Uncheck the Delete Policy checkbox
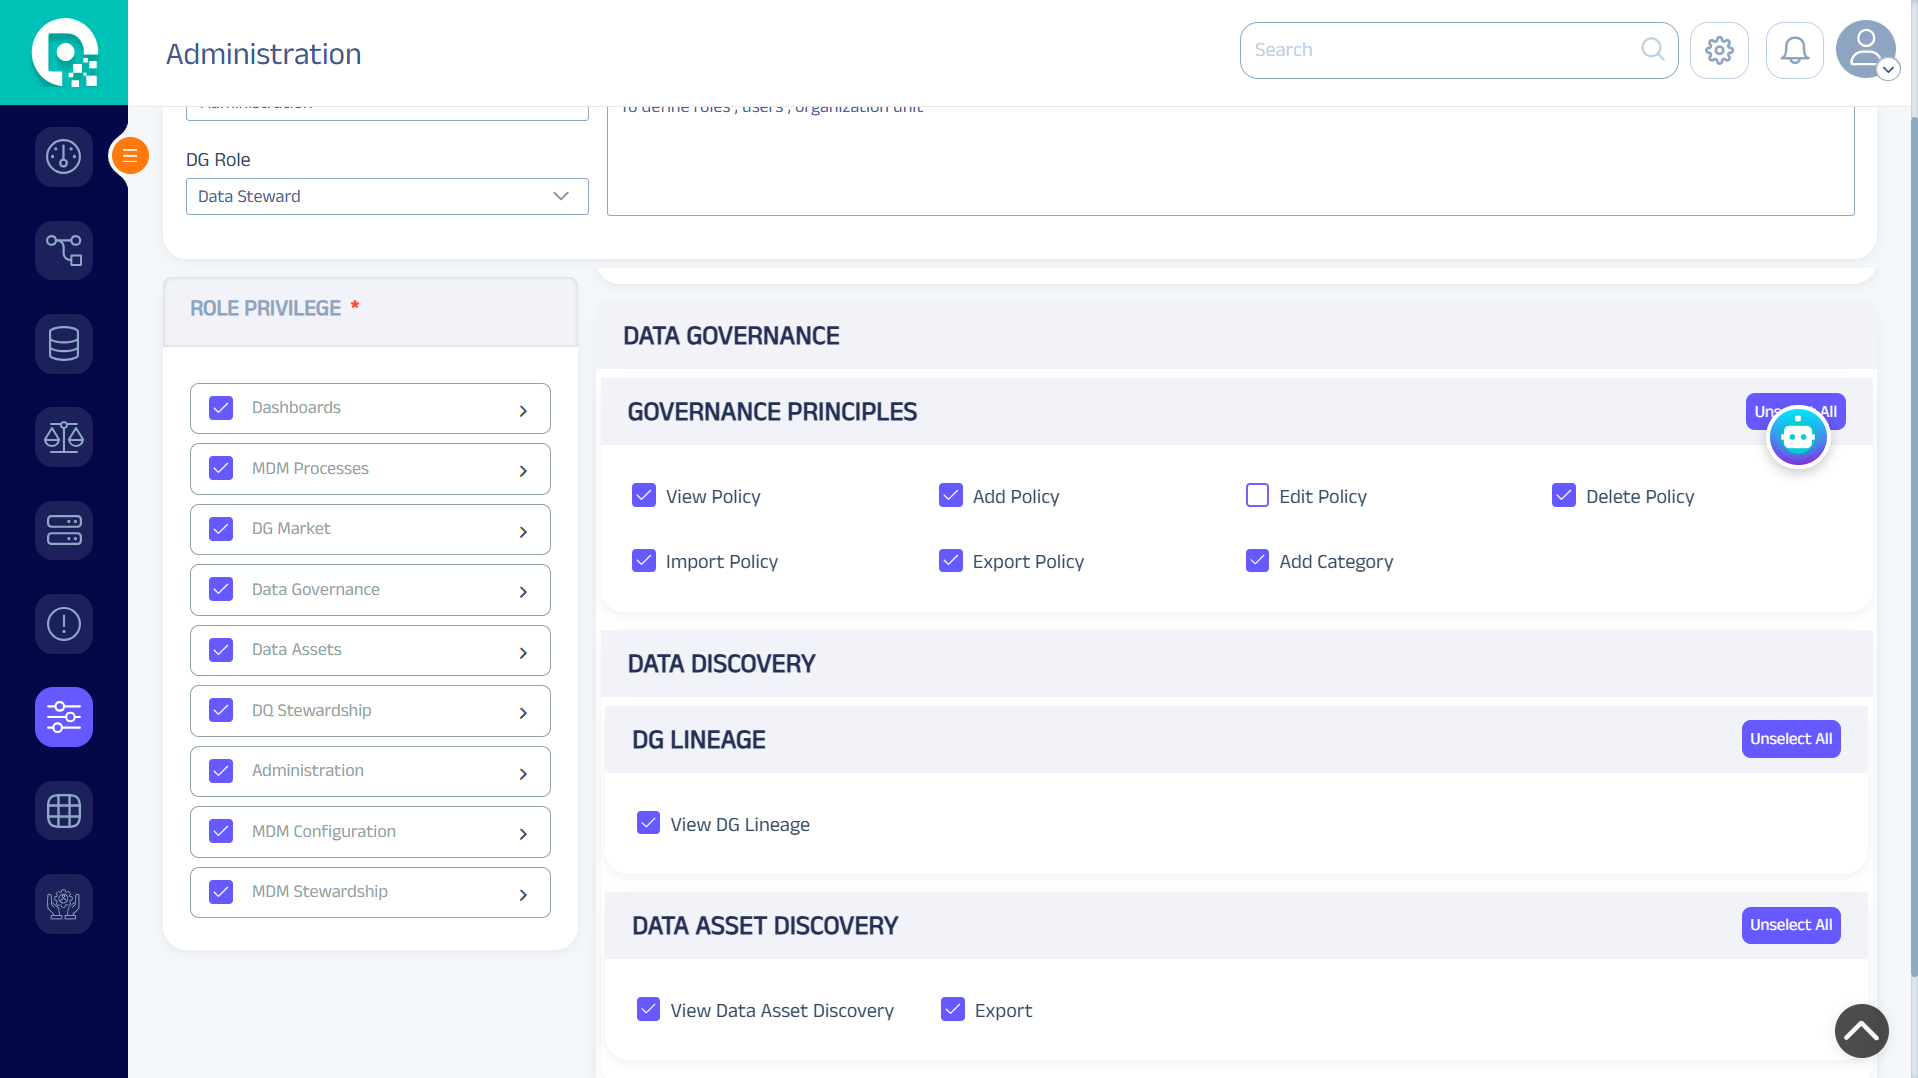This screenshot has height=1078, width=1918. pyautogui.click(x=1564, y=496)
